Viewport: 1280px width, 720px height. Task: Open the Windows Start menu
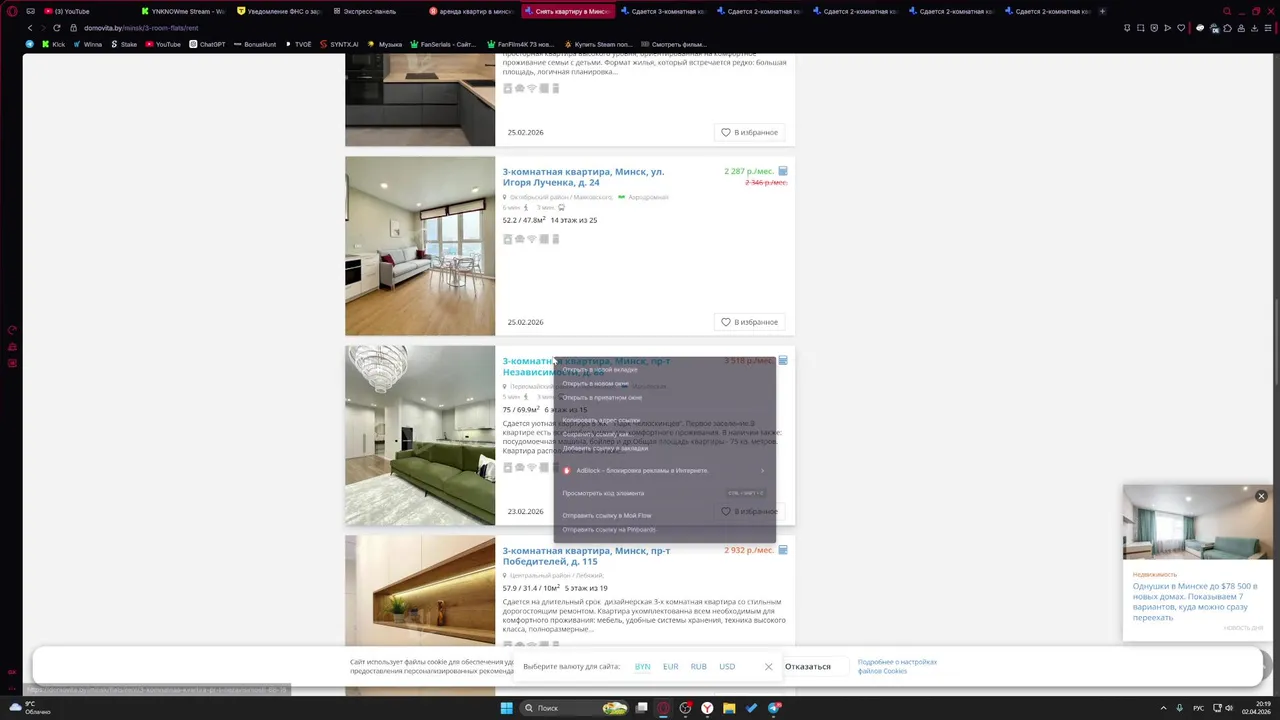[x=507, y=708]
